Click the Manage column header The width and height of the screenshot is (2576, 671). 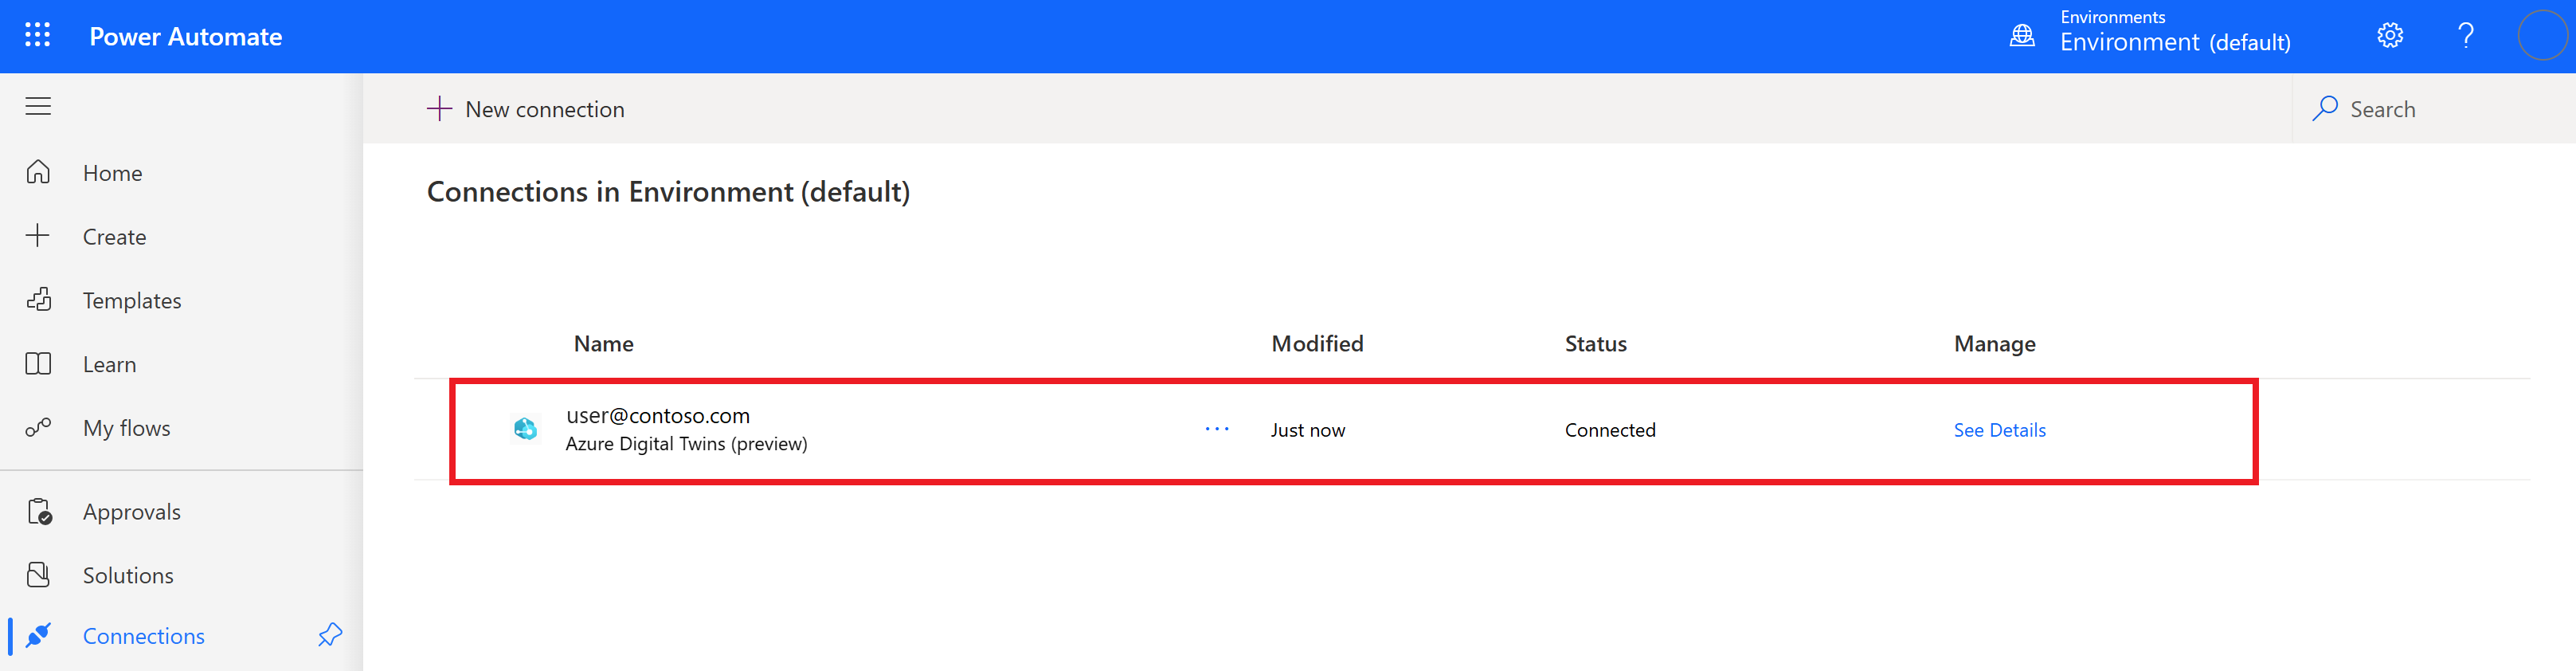pyautogui.click(x=1994, y=344)
